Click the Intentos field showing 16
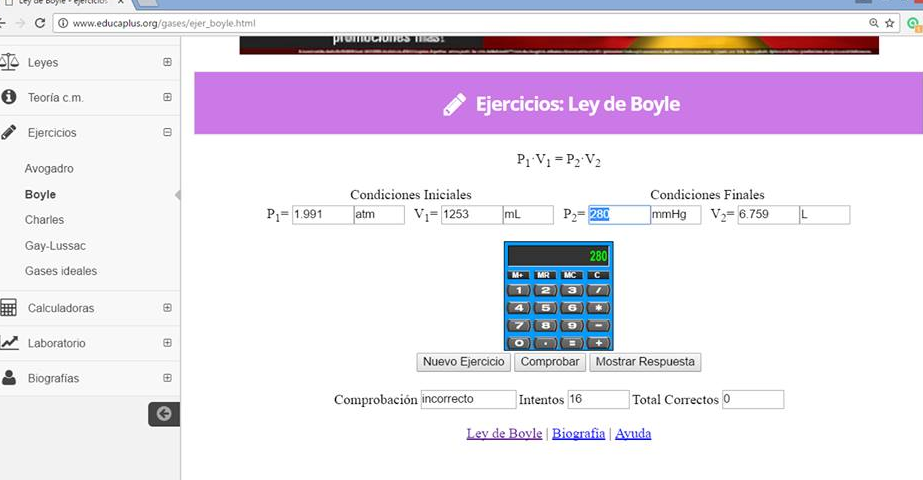This screenshot has width=923, height=480. (x=598, y=399)
